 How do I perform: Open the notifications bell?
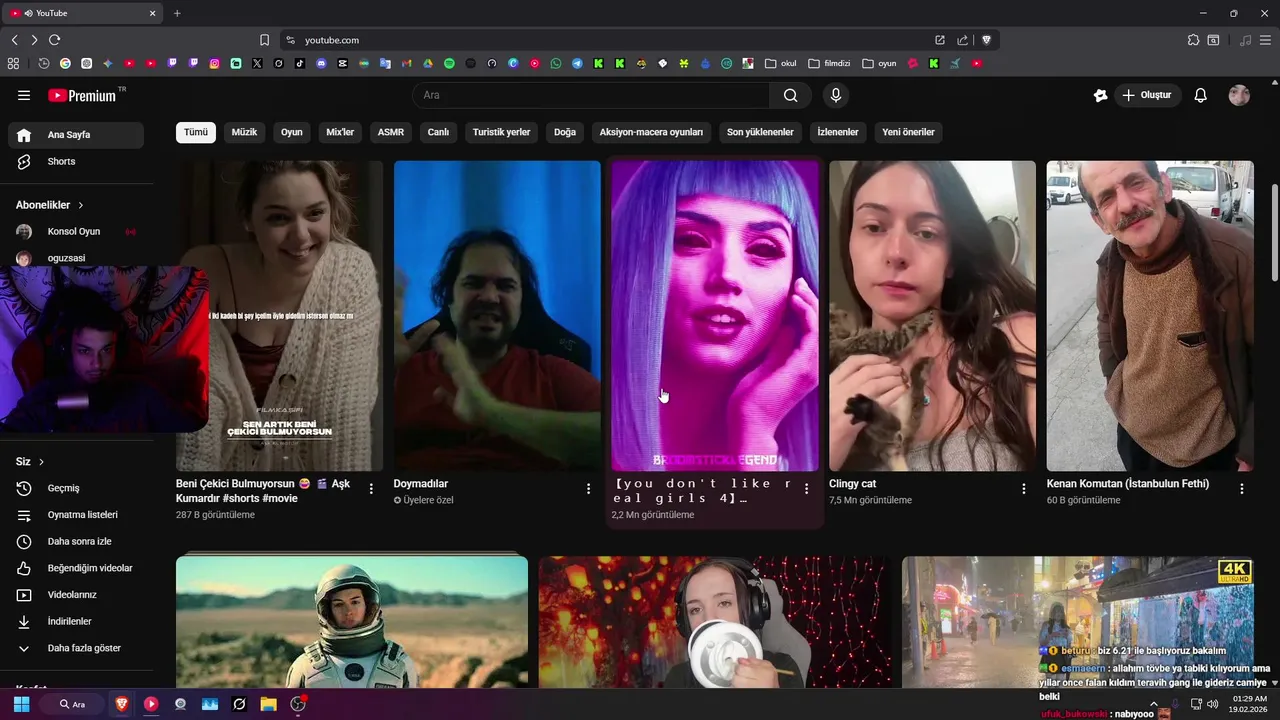click(x=1201, y=95)
